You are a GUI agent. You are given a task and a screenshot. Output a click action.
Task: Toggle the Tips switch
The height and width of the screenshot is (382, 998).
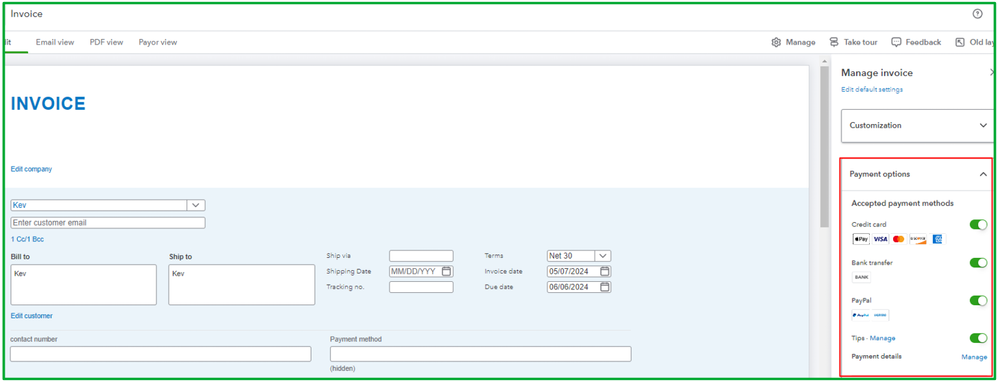point(978,338)
